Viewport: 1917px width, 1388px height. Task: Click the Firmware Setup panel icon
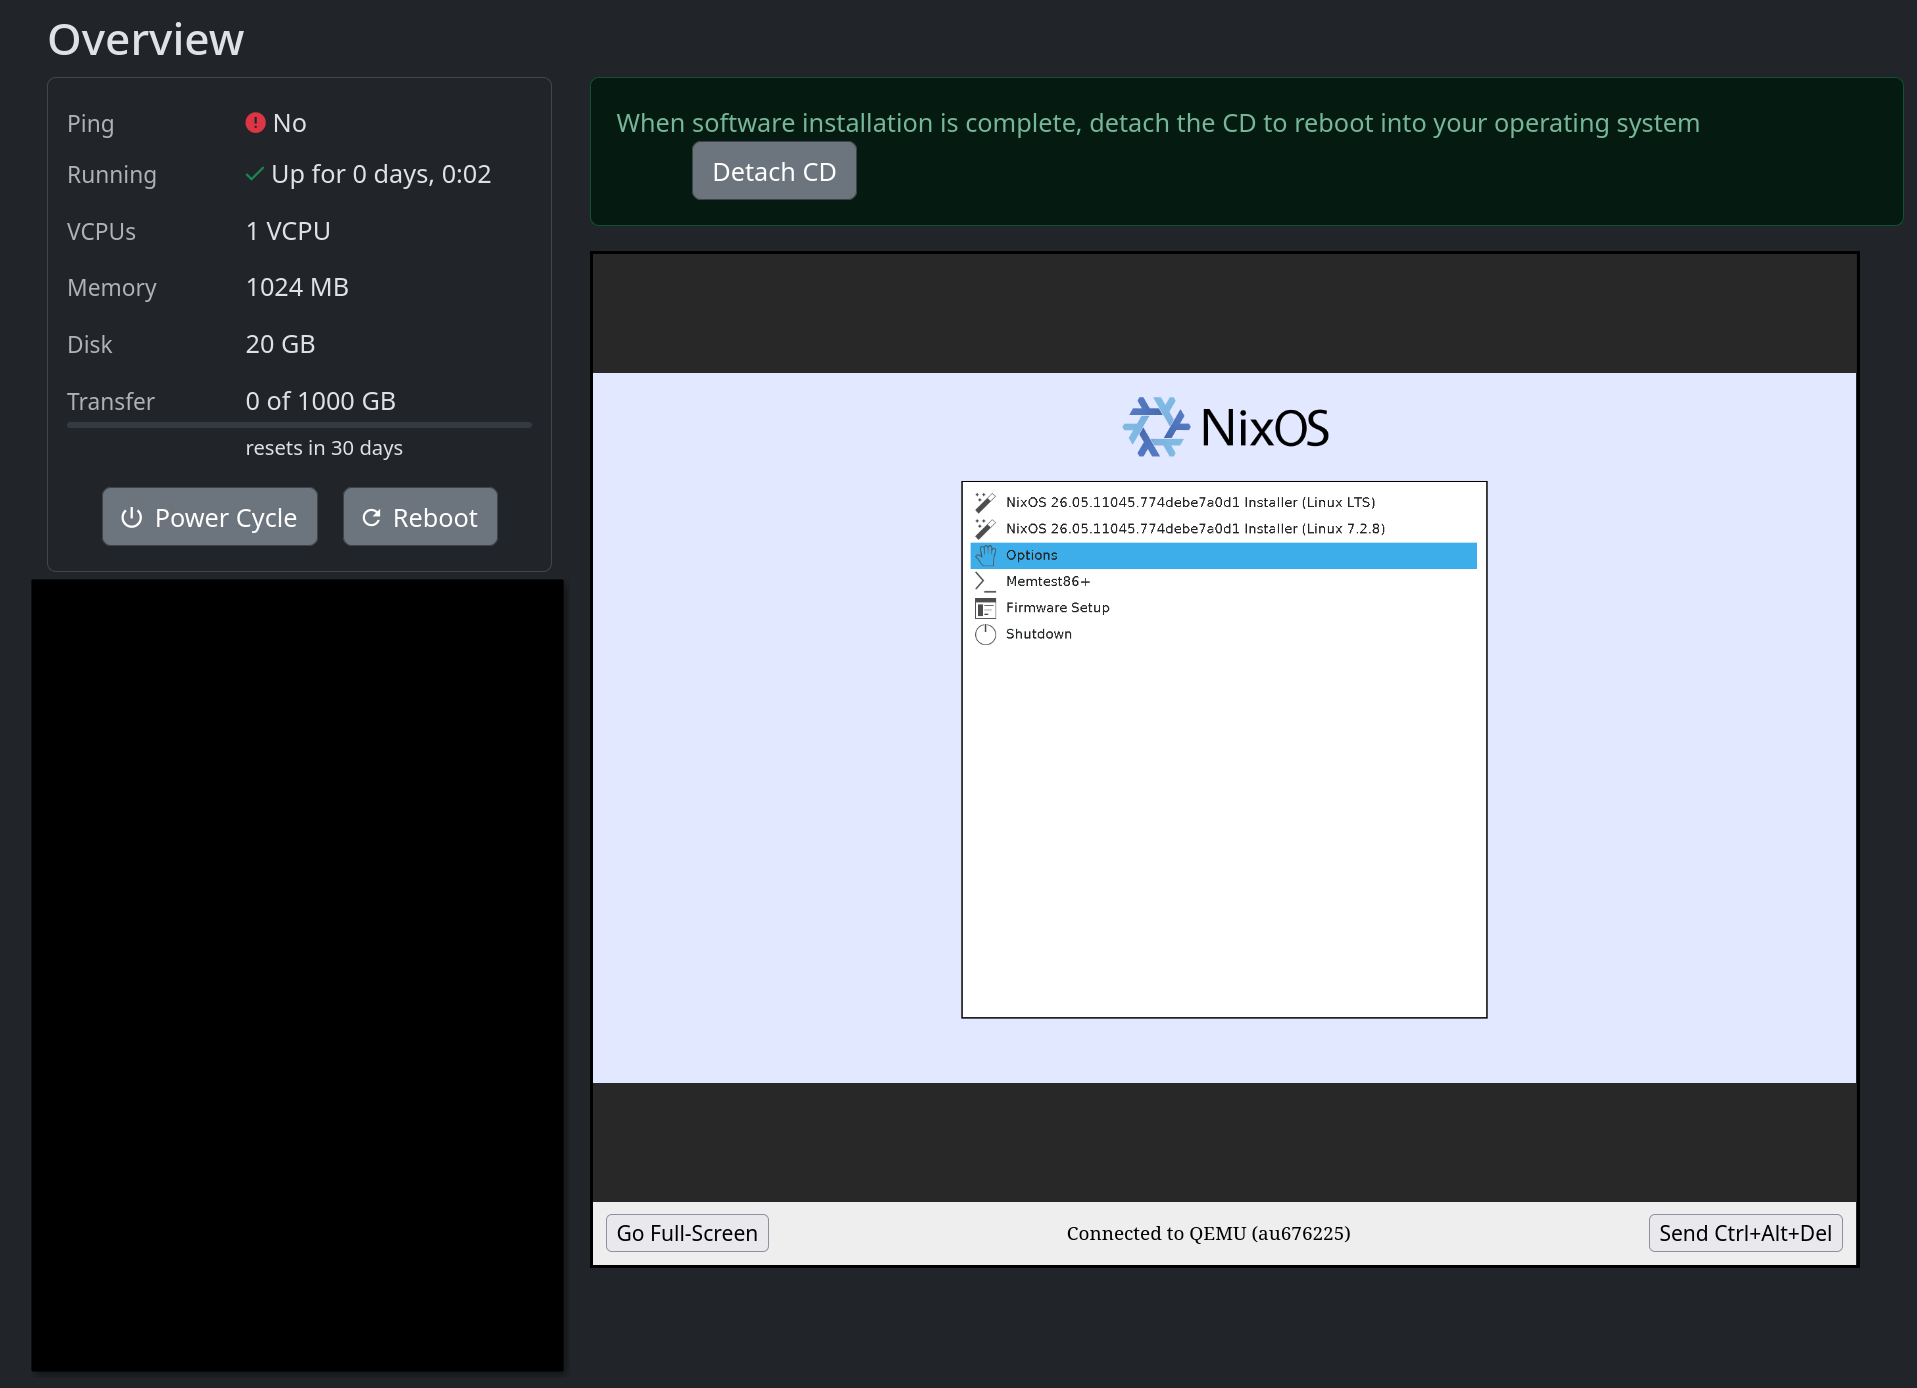point(985,608)
